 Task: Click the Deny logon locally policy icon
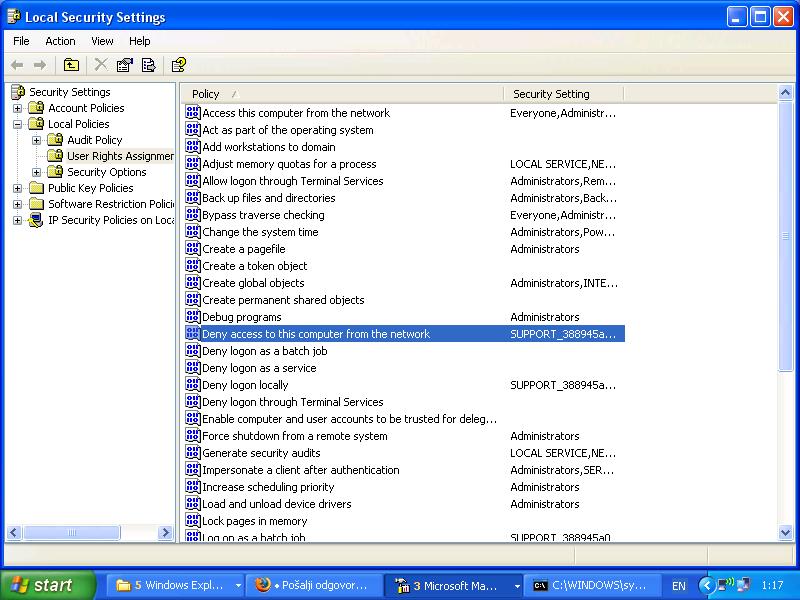coord(193,385)
